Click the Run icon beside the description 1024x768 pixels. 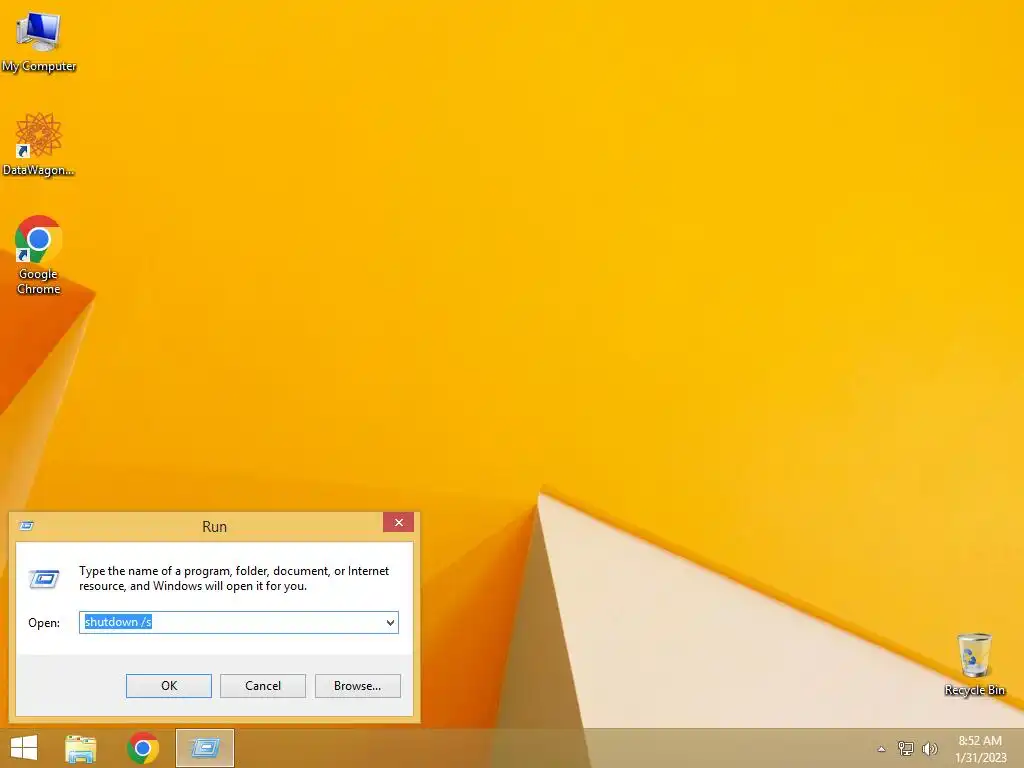tap(44, 579)
